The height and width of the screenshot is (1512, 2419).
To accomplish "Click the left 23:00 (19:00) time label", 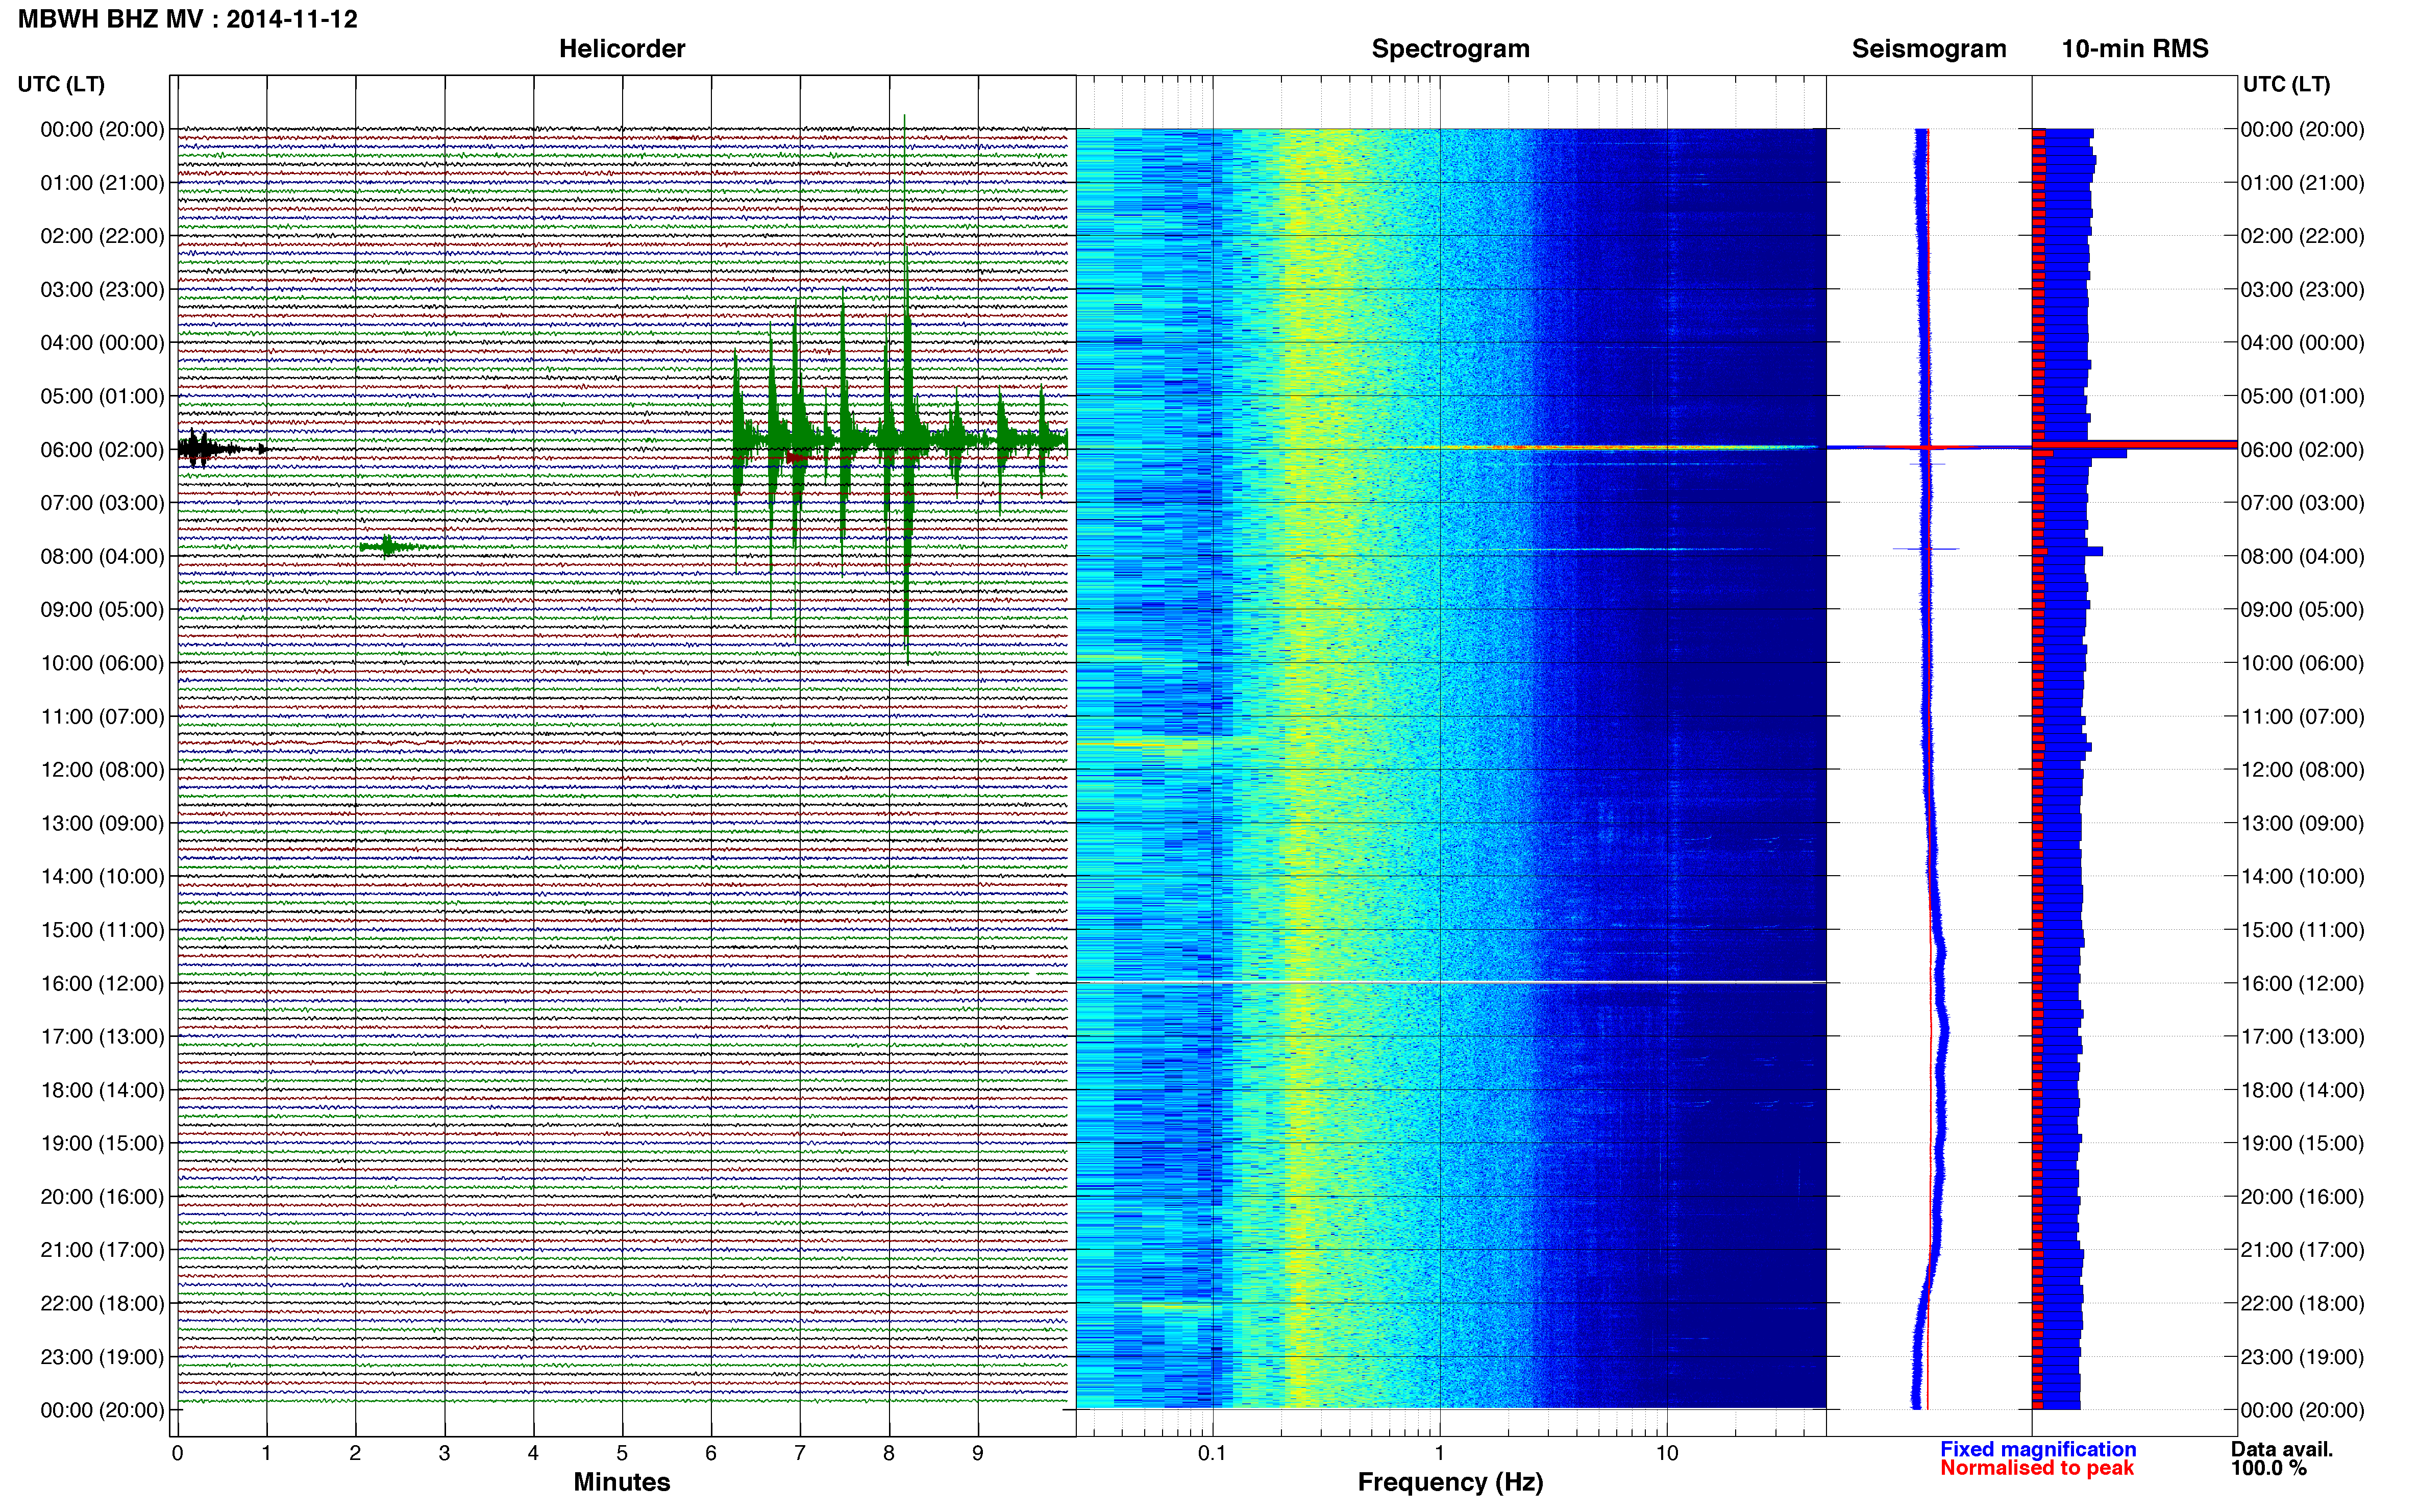I will pos(102,1357).
